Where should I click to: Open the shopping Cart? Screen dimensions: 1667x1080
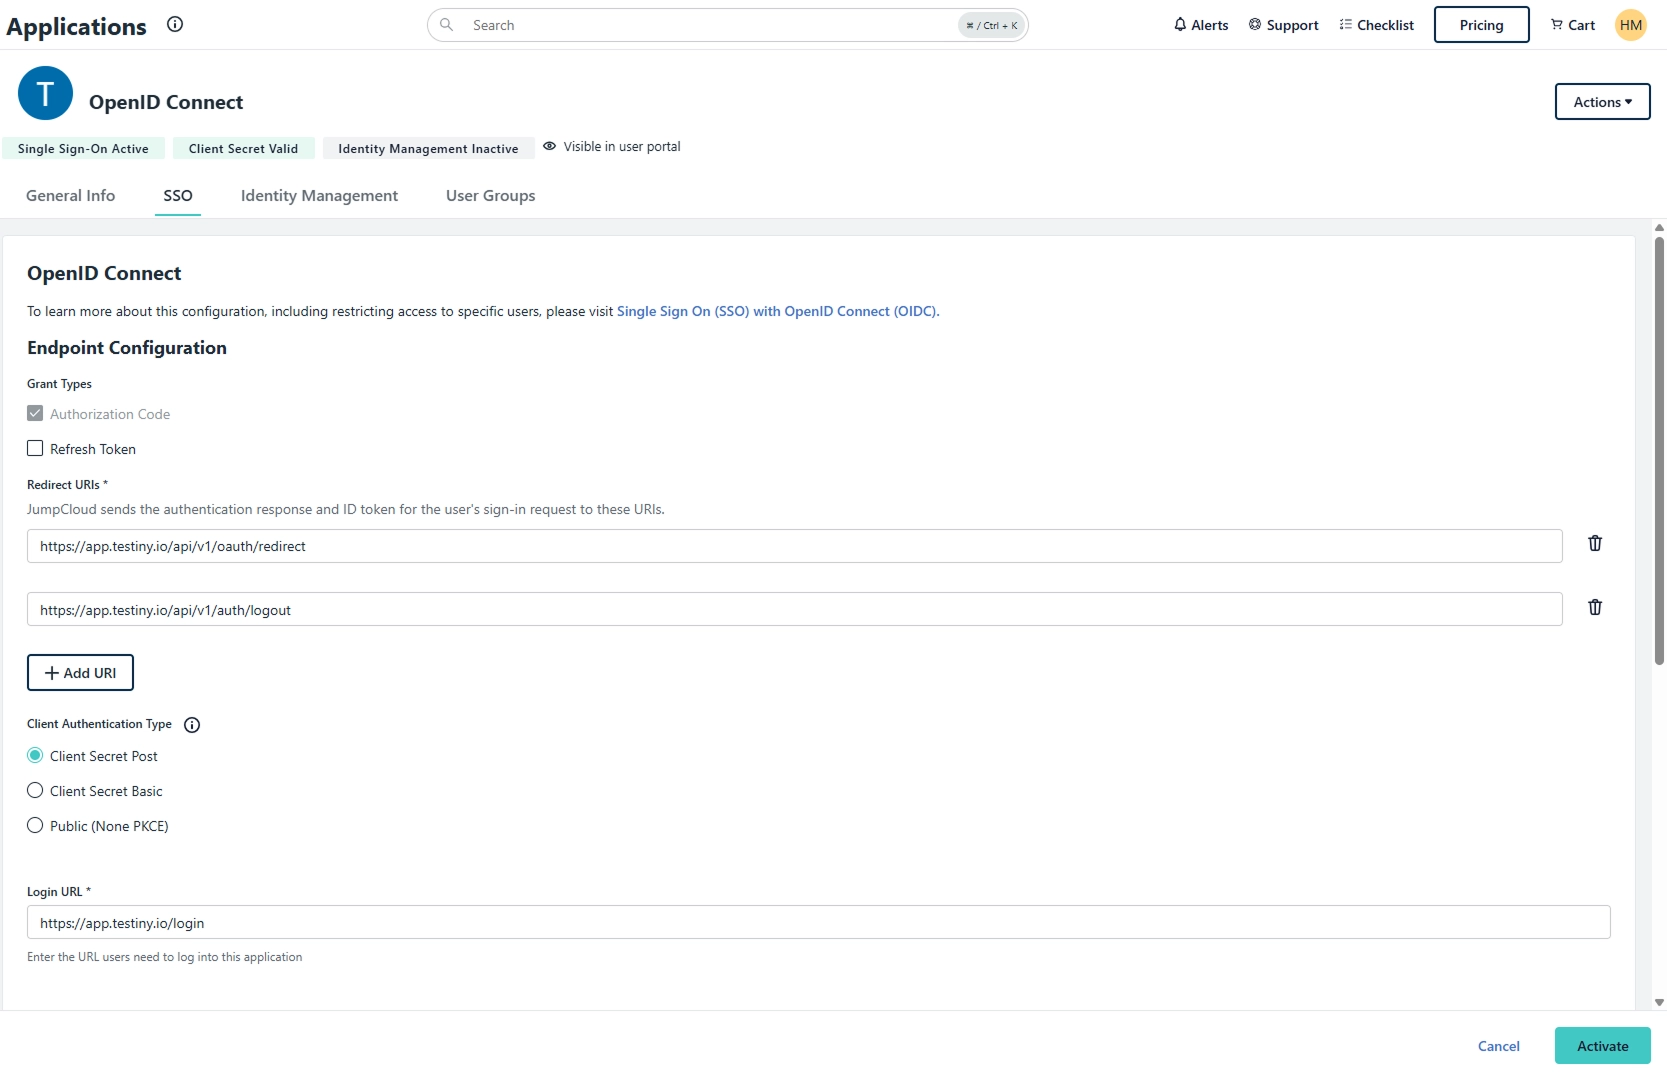pyautogui.click(x=1572, y=25)
